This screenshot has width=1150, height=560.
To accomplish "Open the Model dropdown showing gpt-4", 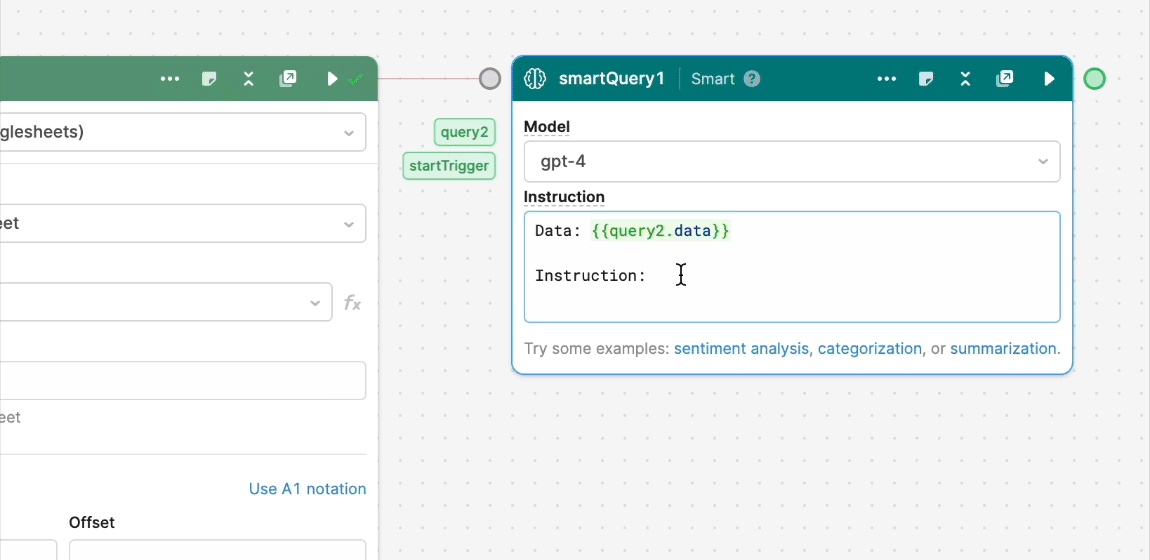I will click(x=791, y=161).
